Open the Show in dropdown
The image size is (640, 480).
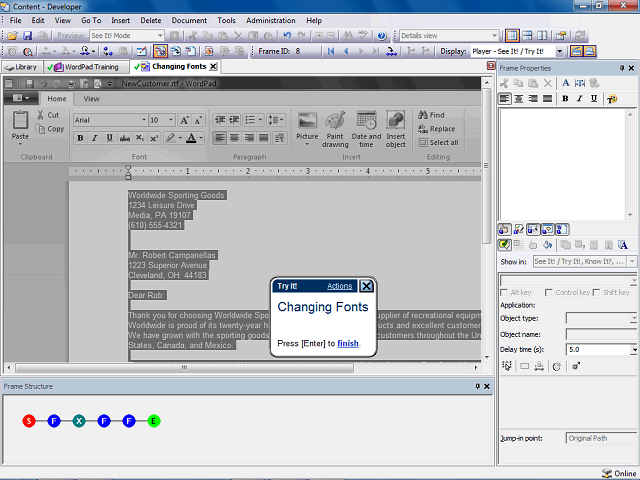633,262
